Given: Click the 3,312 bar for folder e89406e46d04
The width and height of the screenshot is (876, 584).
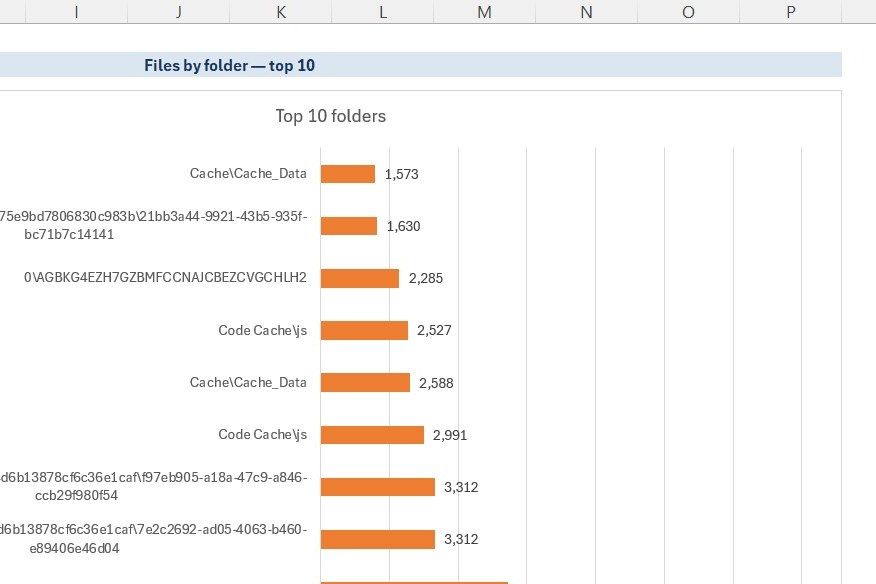Looking at the screenshot, I should tap(378, 539).
